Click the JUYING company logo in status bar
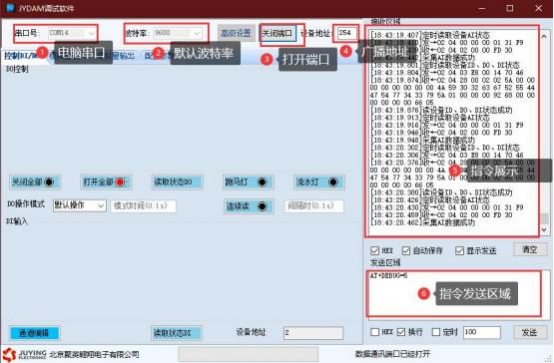Image resolution: width=554 pixels, height=363 pixels. point(24,354)
